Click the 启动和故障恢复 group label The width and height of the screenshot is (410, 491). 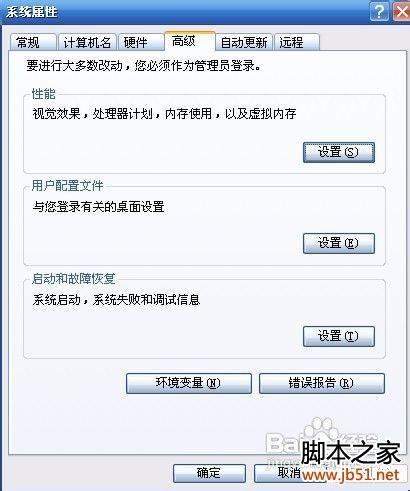(74, 278)
